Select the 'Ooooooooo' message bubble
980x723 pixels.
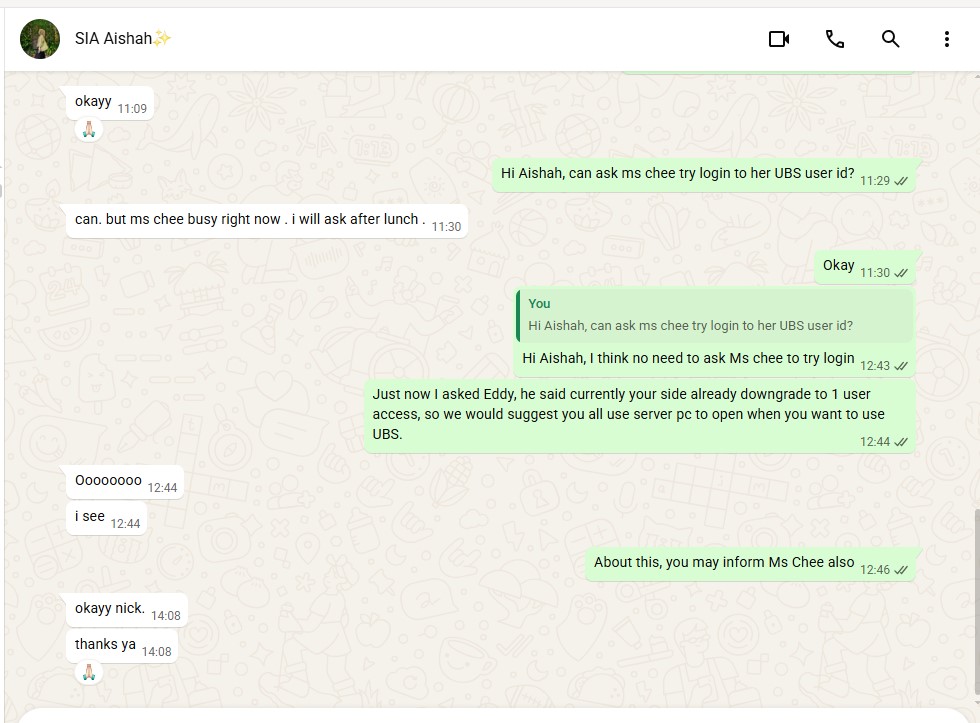[x=125, y=482]
